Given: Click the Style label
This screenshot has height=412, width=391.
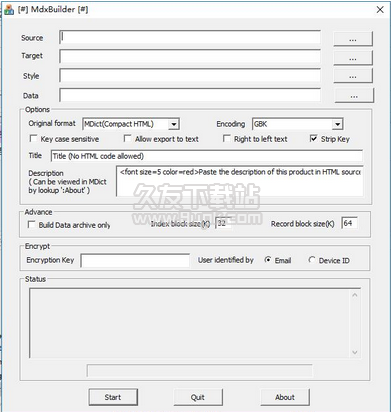Looking at the screenshot, I should [x=31, y=76].
